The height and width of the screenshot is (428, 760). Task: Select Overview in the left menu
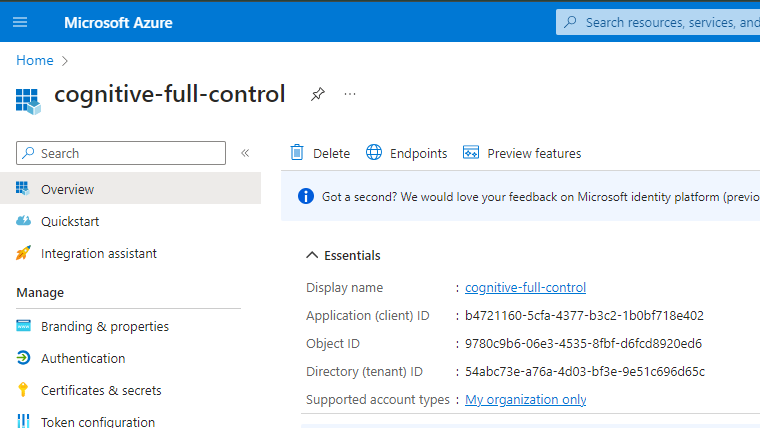67,189
